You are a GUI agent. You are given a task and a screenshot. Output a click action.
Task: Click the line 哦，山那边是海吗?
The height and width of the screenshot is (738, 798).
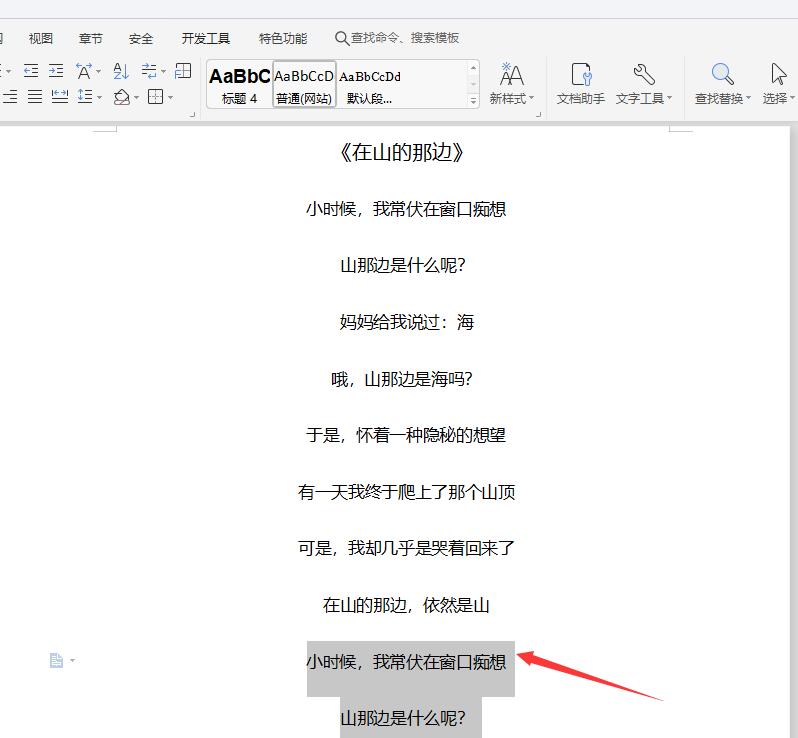tap(402, 379)
